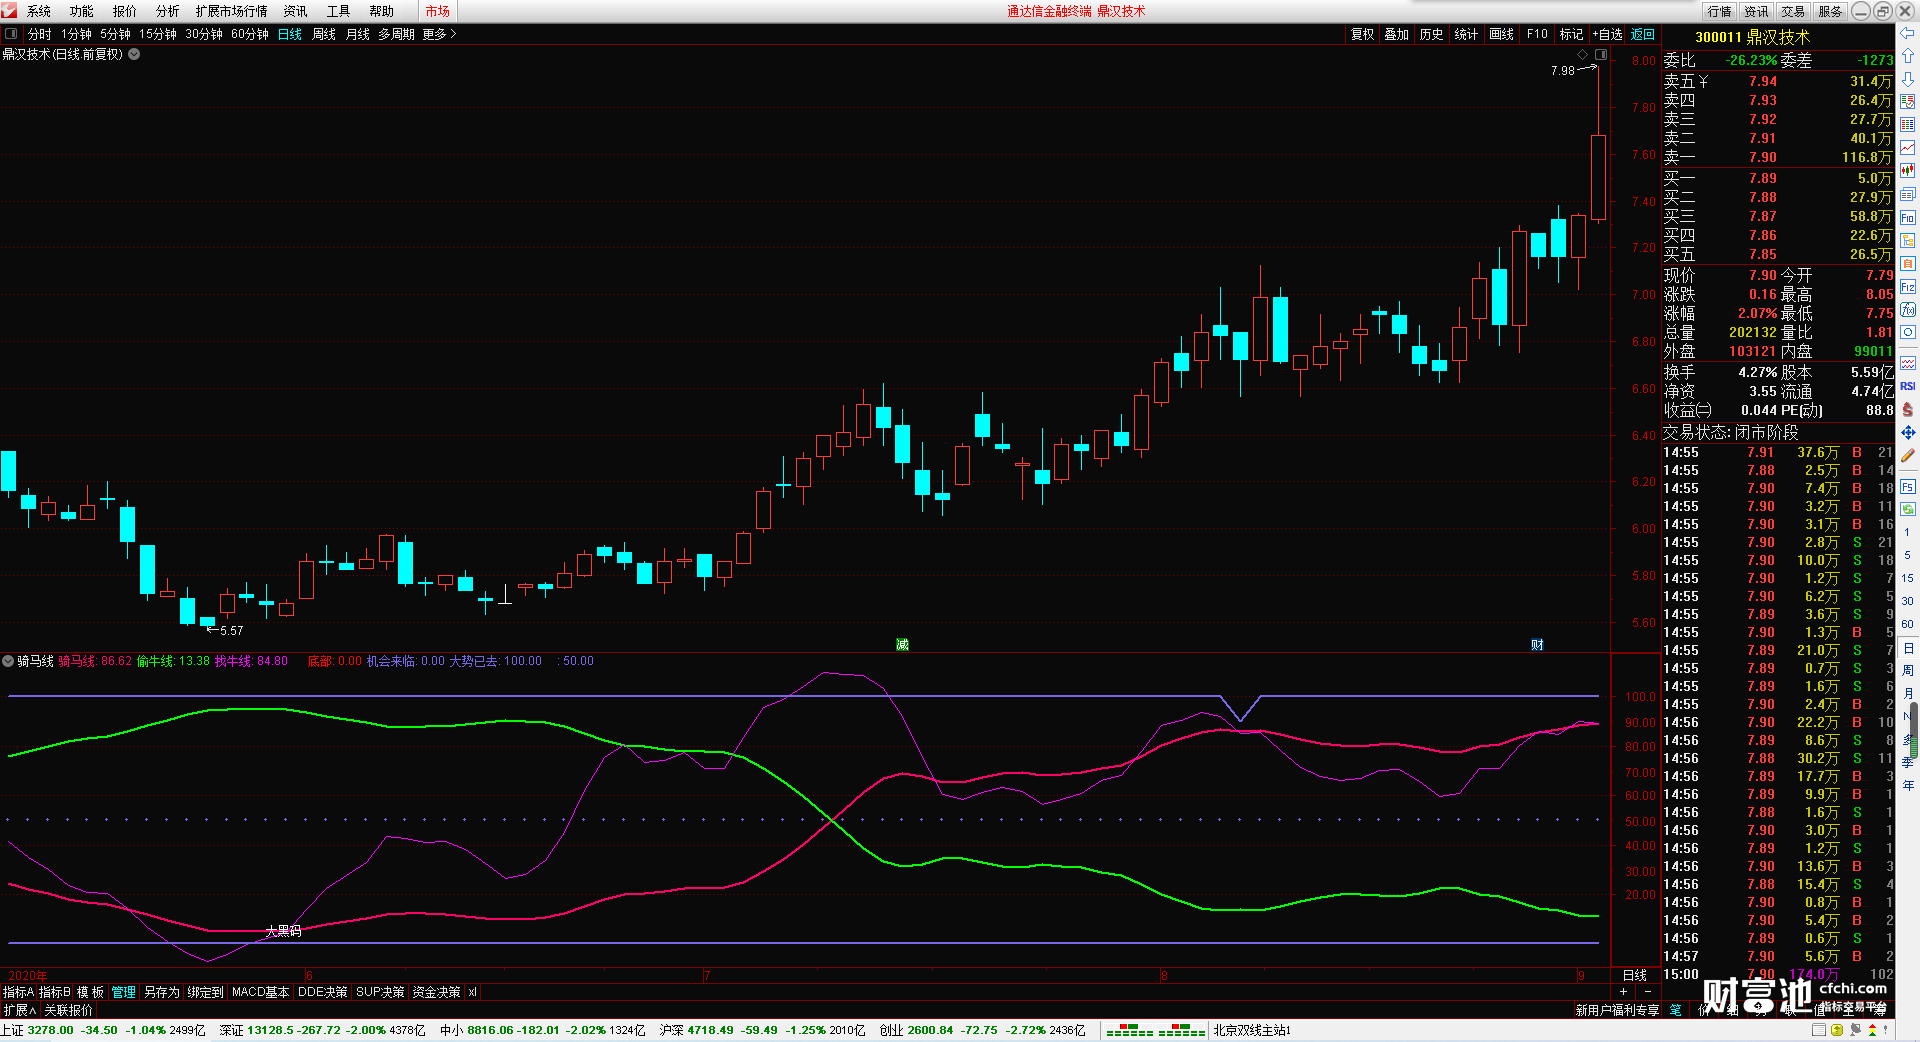Viewport: 1920px width, 1042px height.
Task: Click the up arrow icon in right sidebar
Action: 1908,56
